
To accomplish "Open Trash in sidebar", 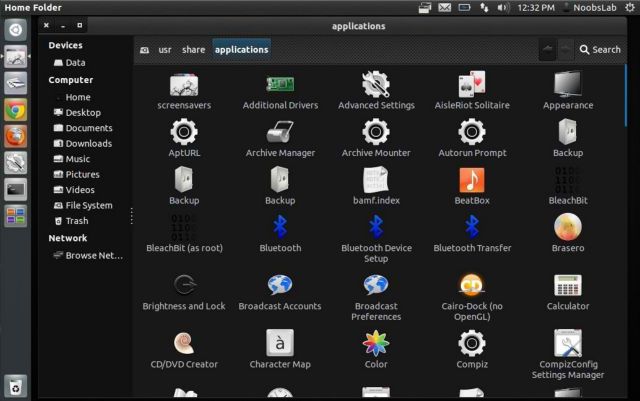I will 71,221.
